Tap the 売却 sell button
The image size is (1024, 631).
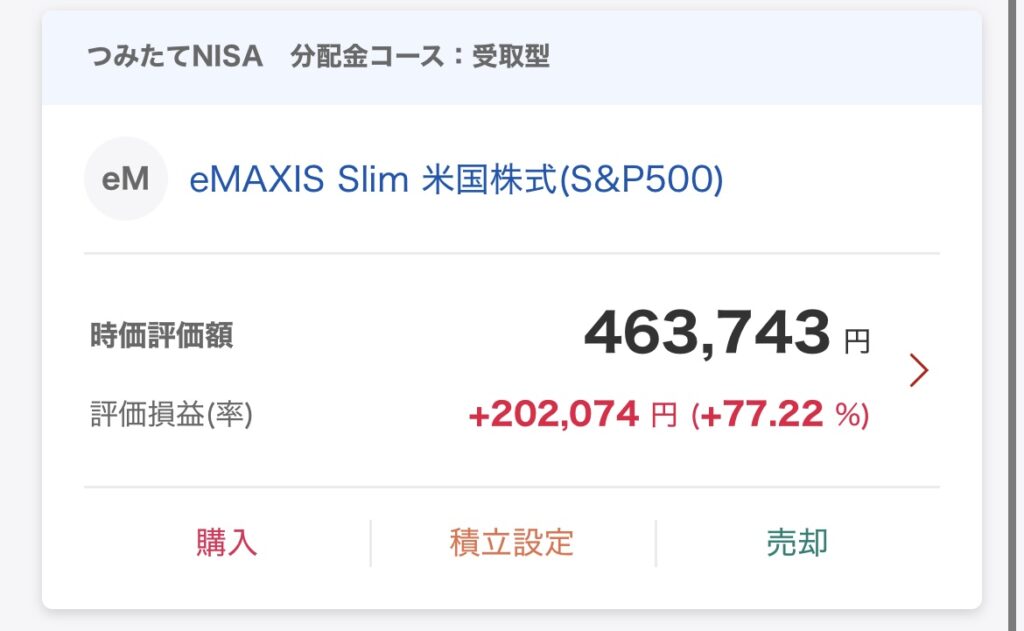click(797, 543)
